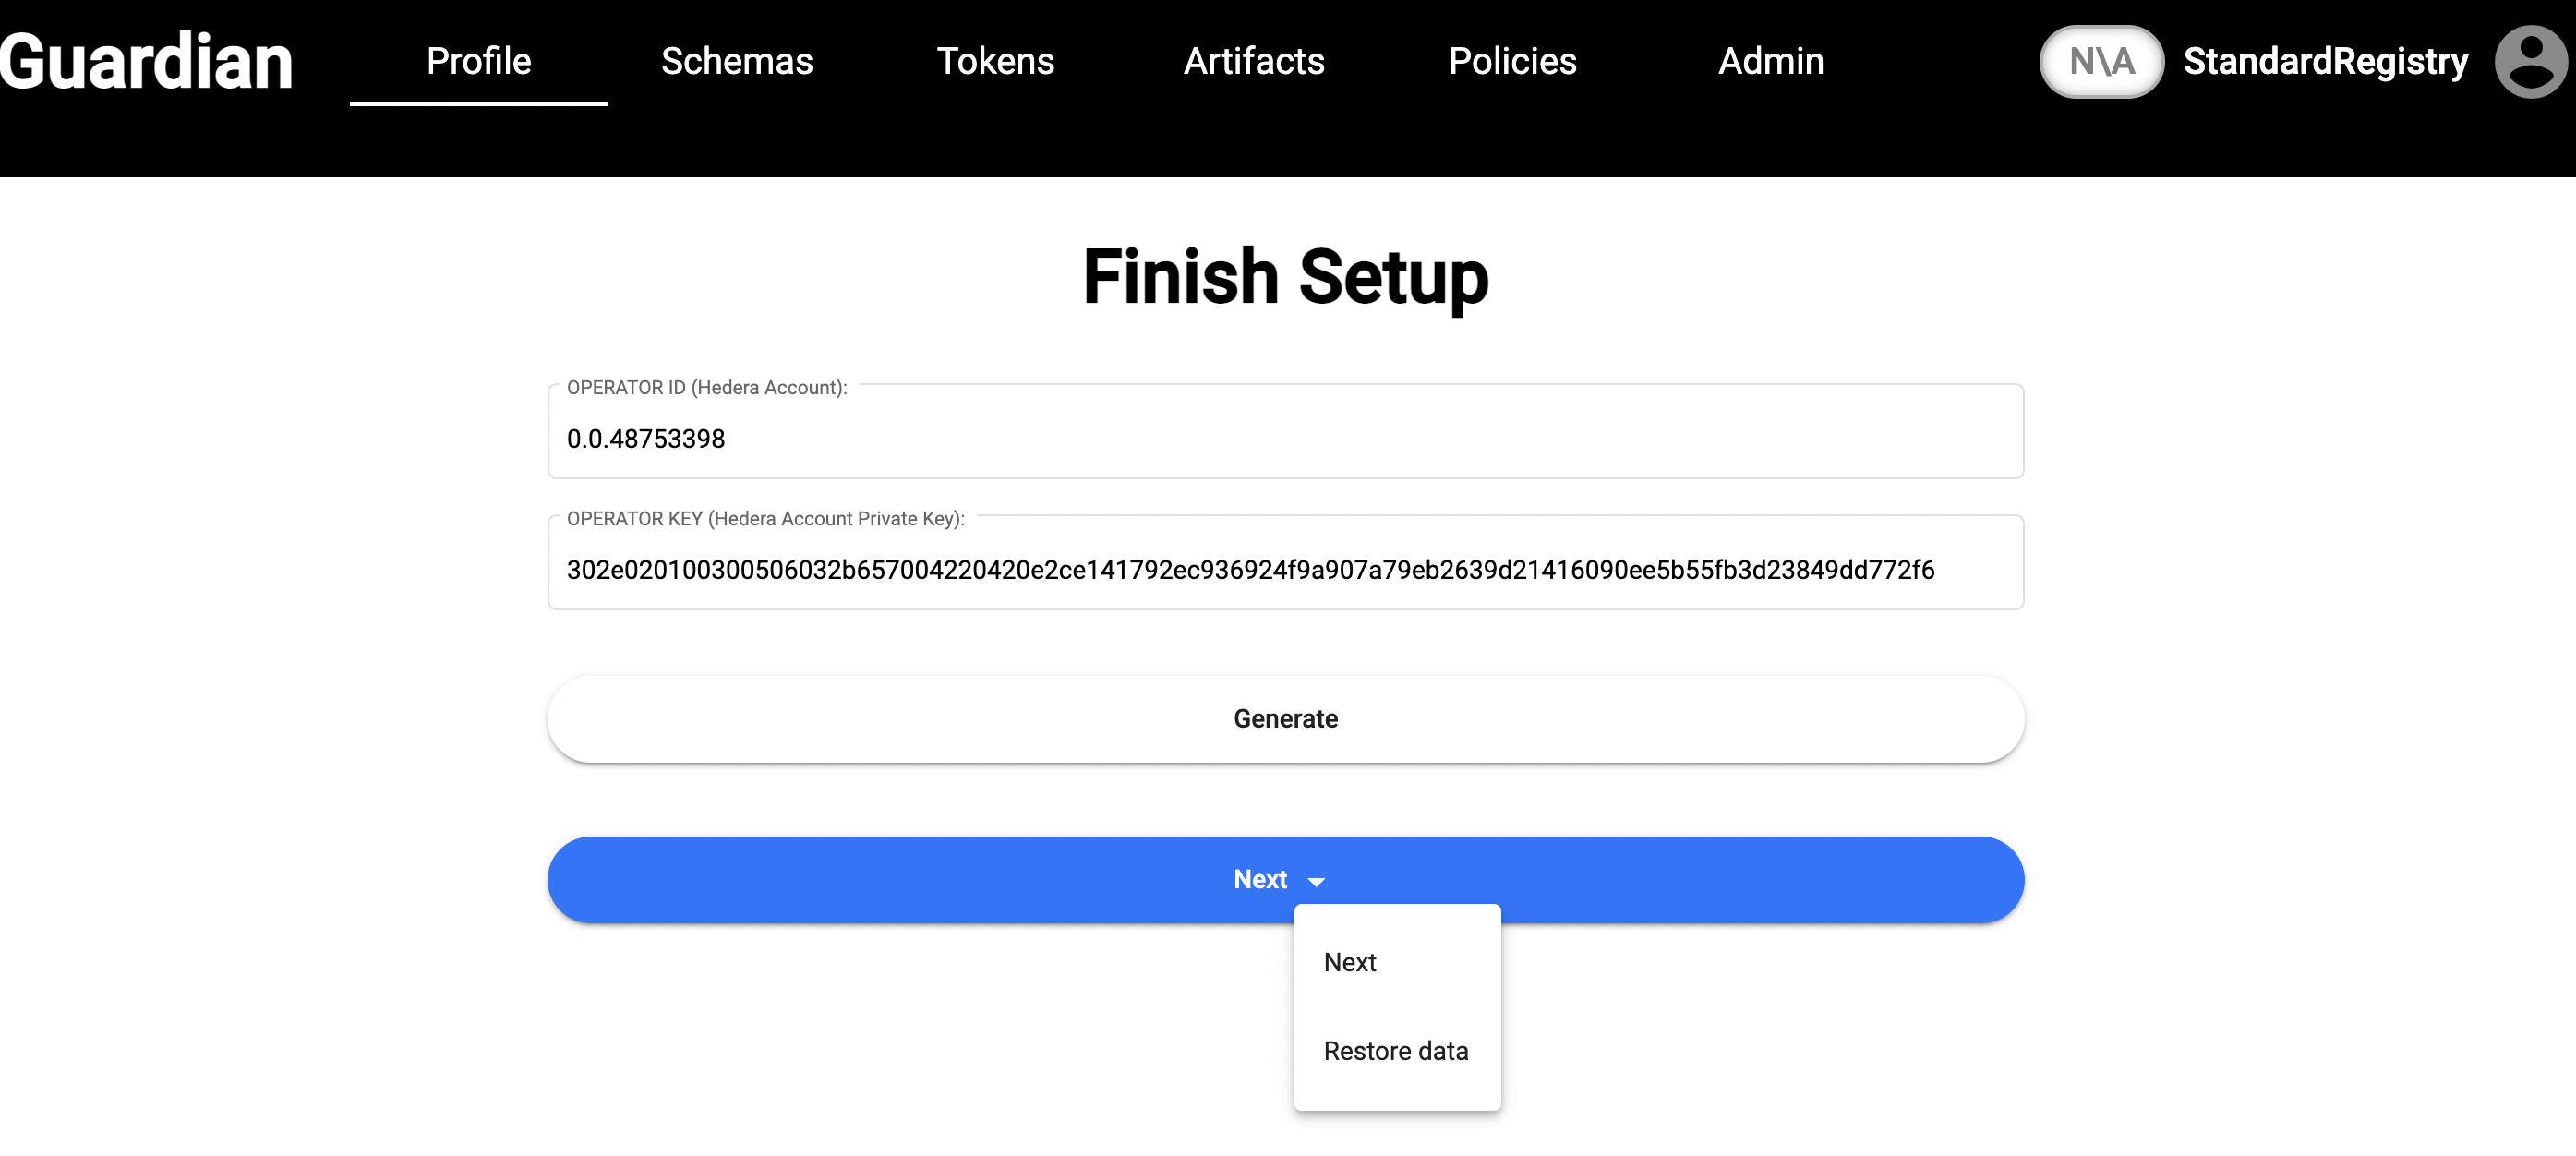Click the Guardian logo

pos(147,62)
